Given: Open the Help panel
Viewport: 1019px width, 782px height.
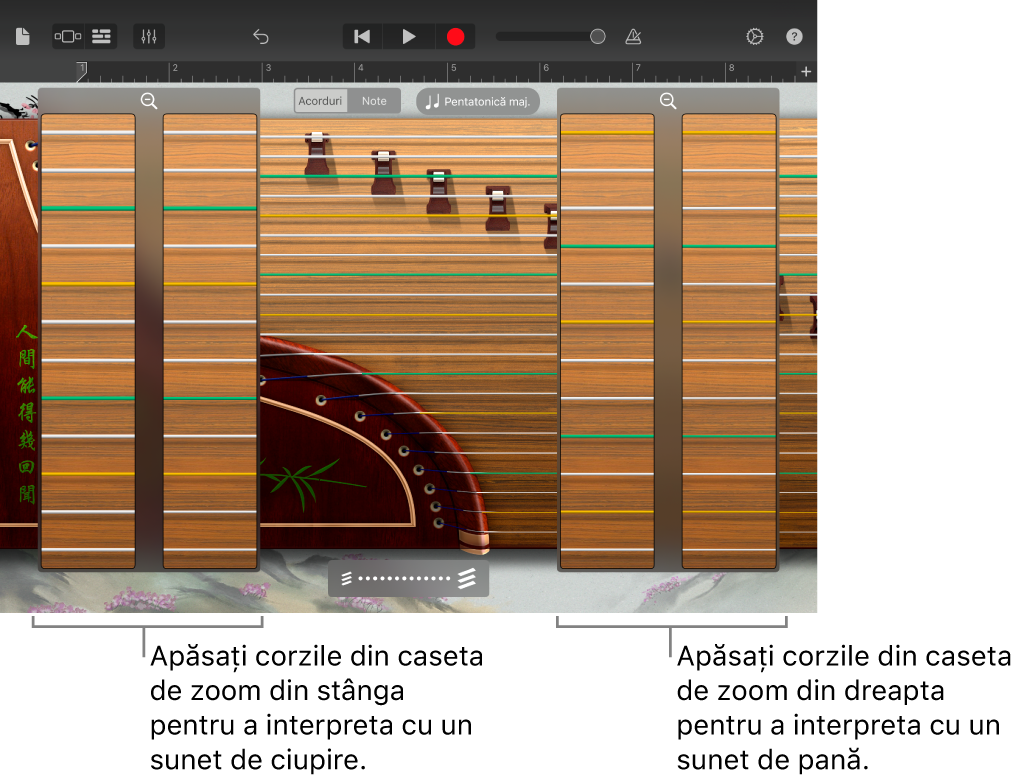Looking at the screenshot, I should tap(794, 36).
